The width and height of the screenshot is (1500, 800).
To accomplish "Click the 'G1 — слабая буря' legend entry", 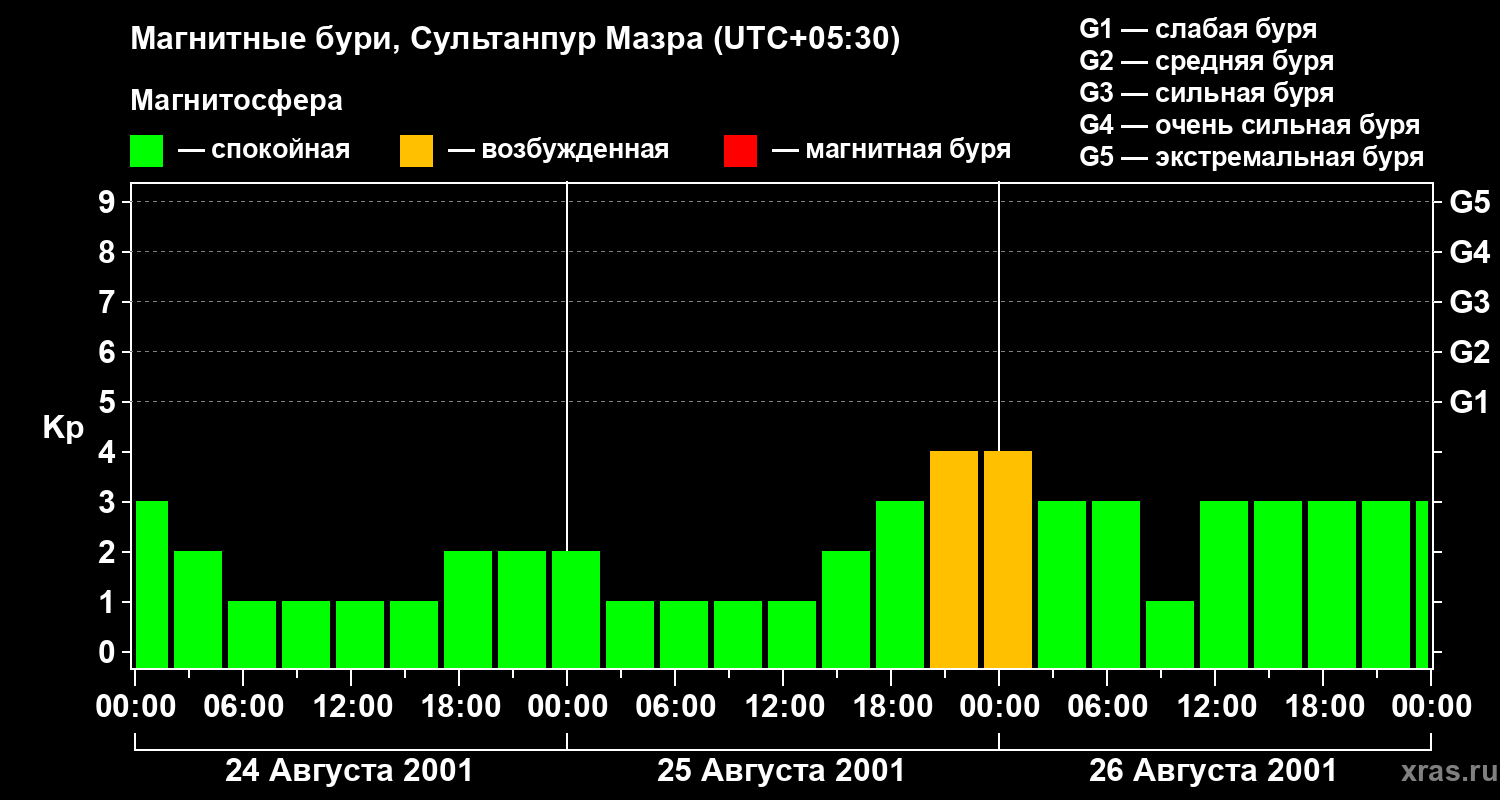I will pos(1198,29).
